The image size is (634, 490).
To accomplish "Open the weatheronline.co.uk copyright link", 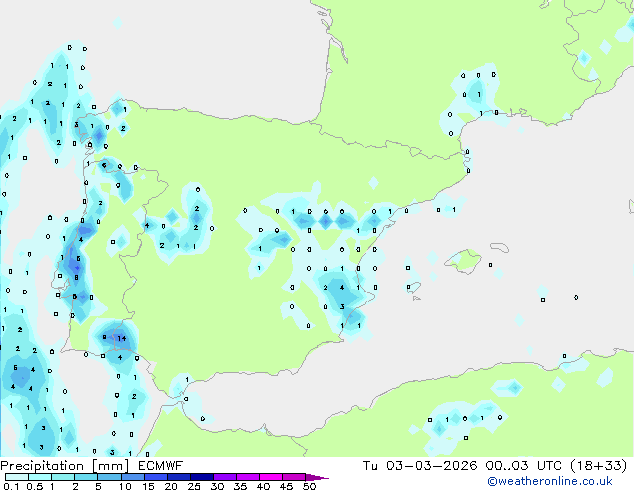I will click(x=550, y=481).
